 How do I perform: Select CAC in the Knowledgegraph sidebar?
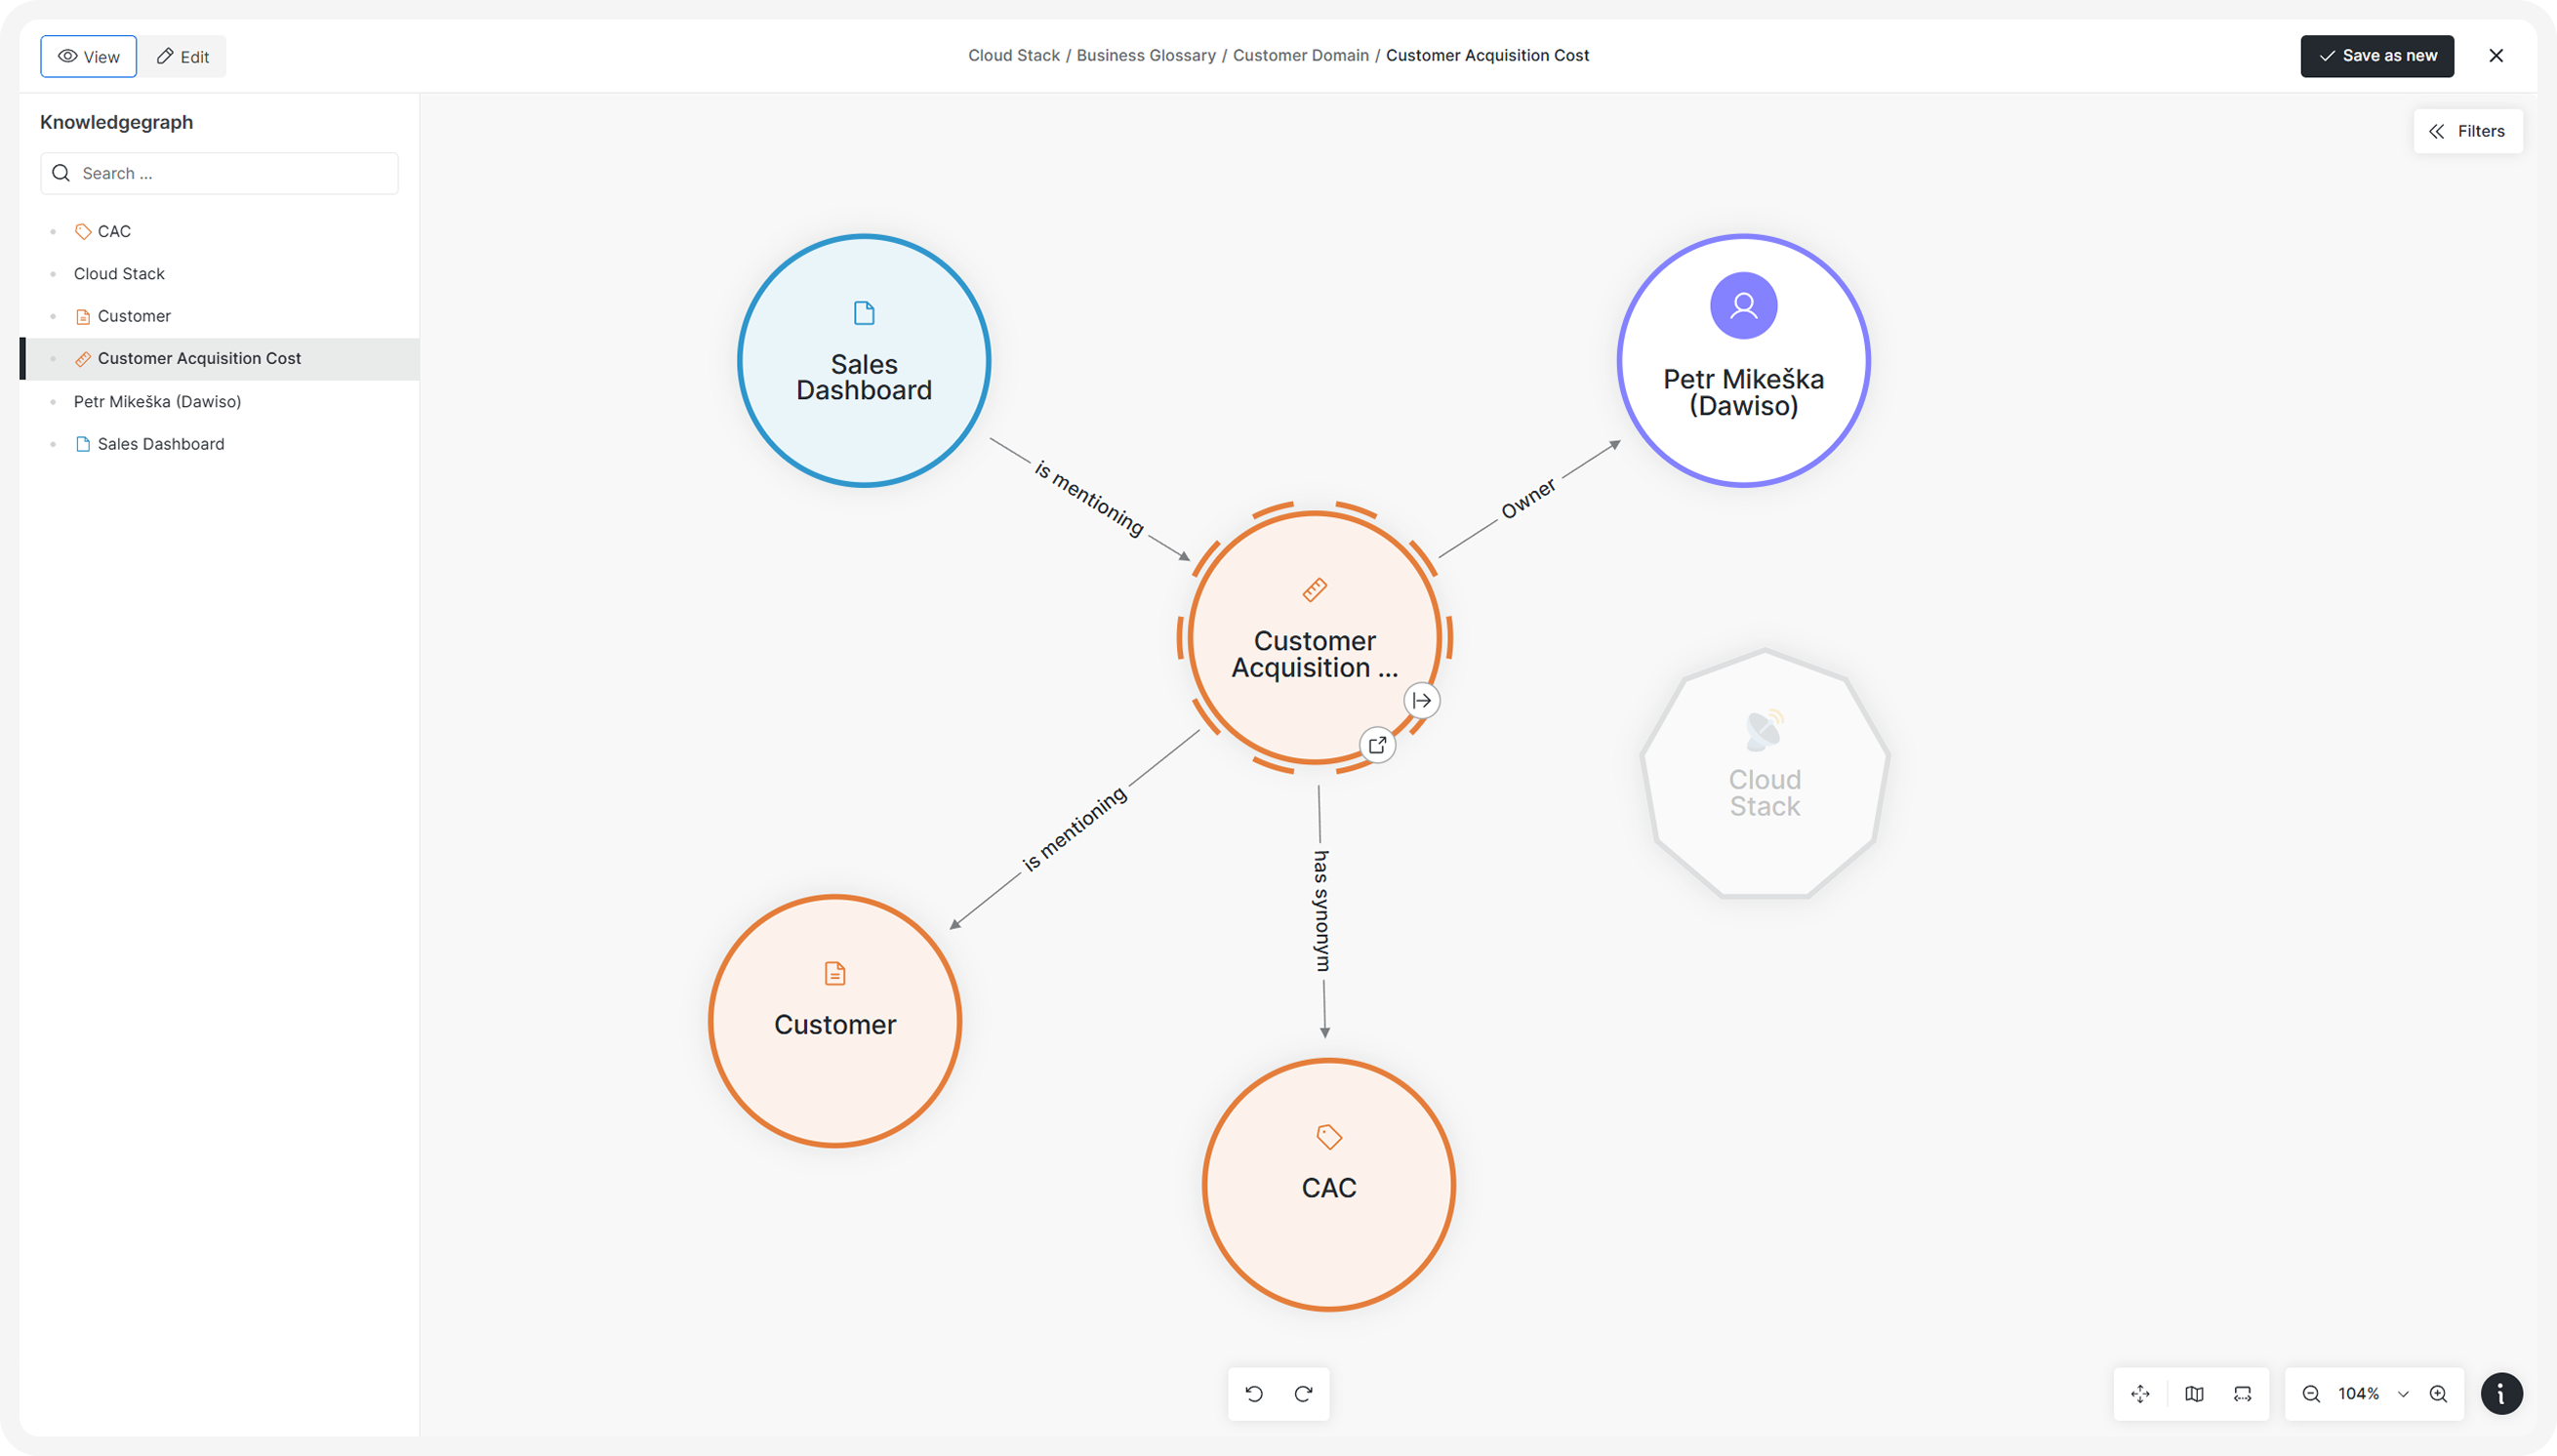pyautogui.click(x=114, y=231)
